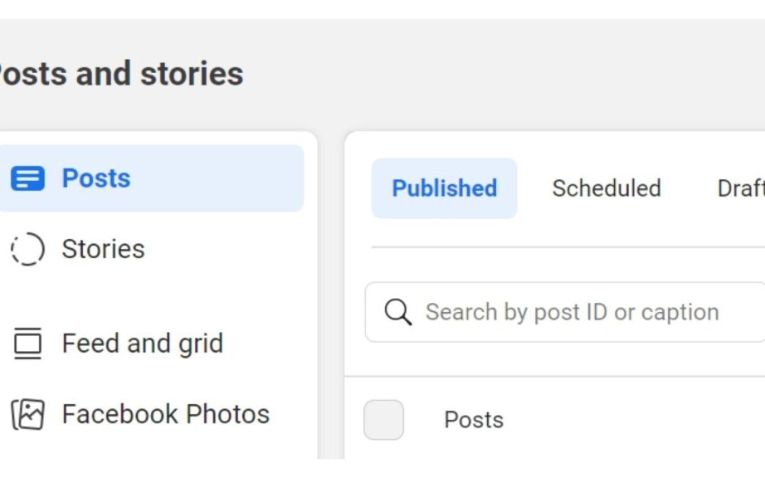Click the Posts column header label

click(473, 420)
